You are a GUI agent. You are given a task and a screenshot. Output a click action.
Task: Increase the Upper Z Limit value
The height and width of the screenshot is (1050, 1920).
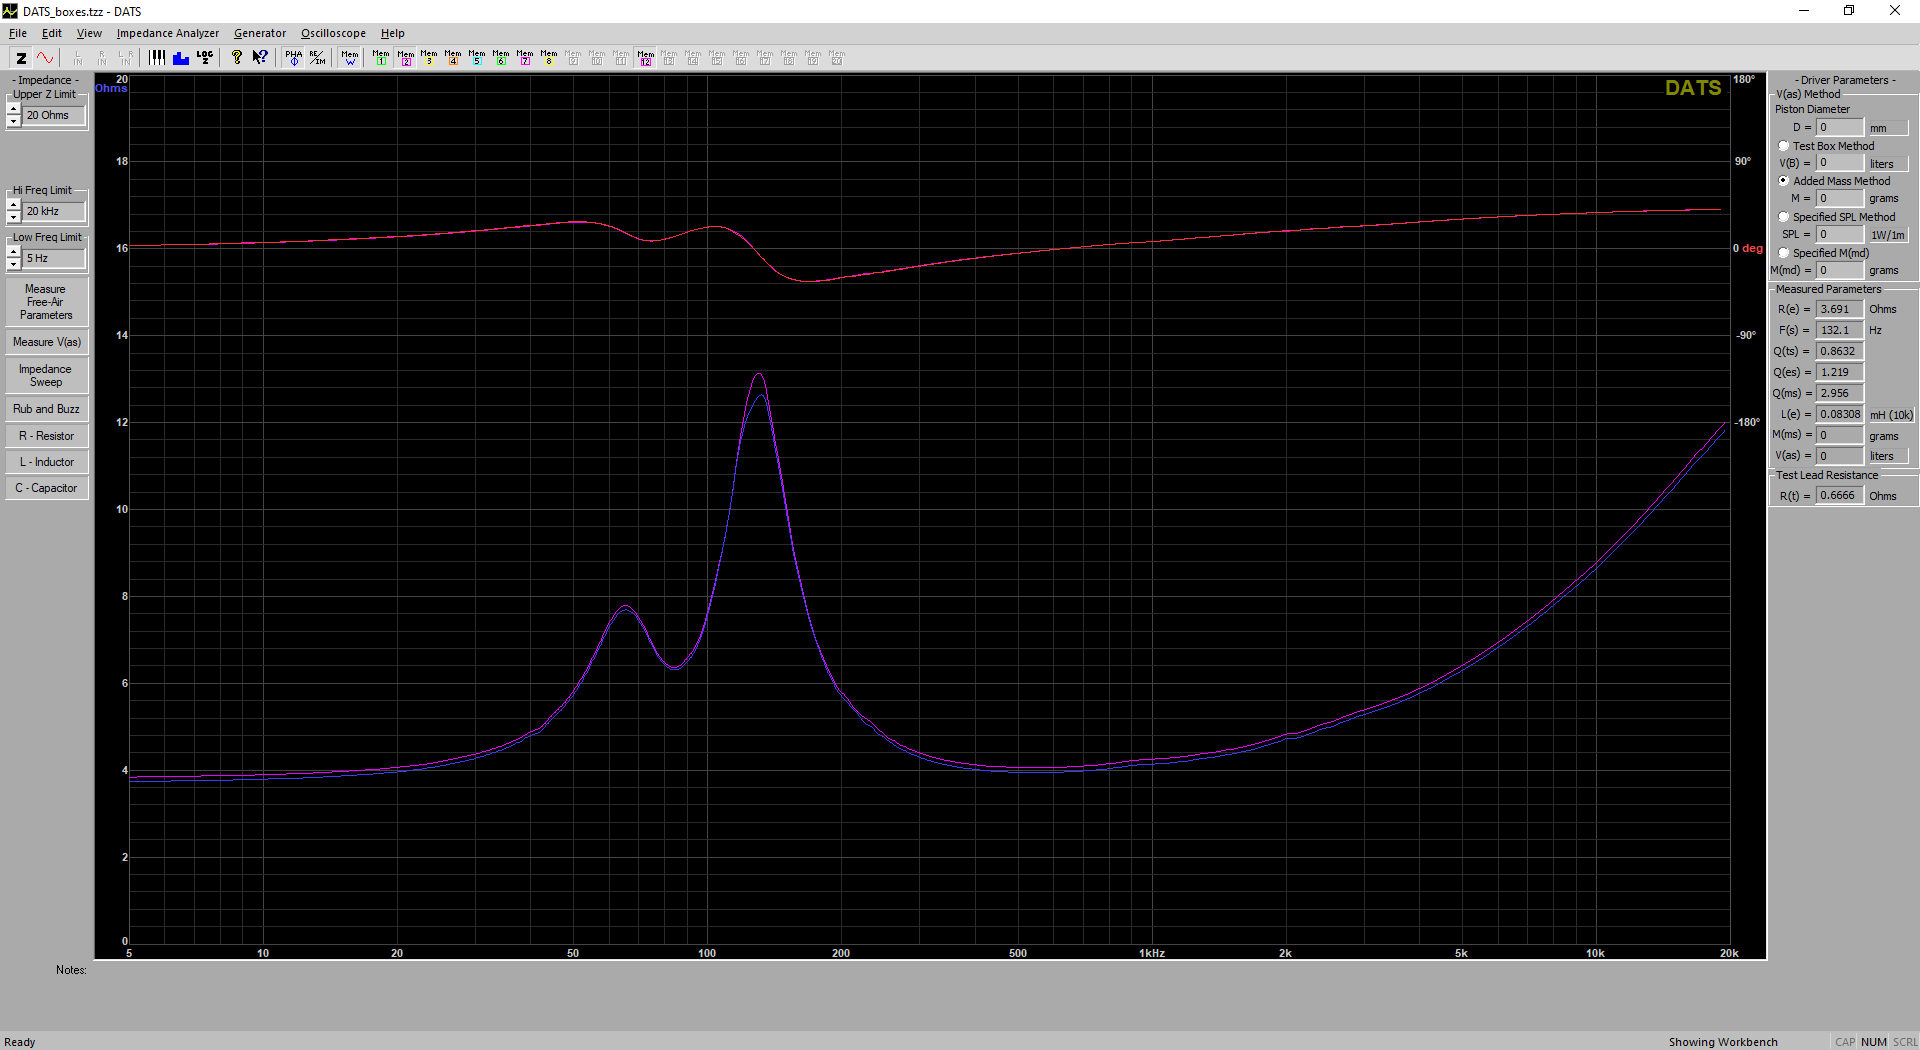[x=14, y=109]
